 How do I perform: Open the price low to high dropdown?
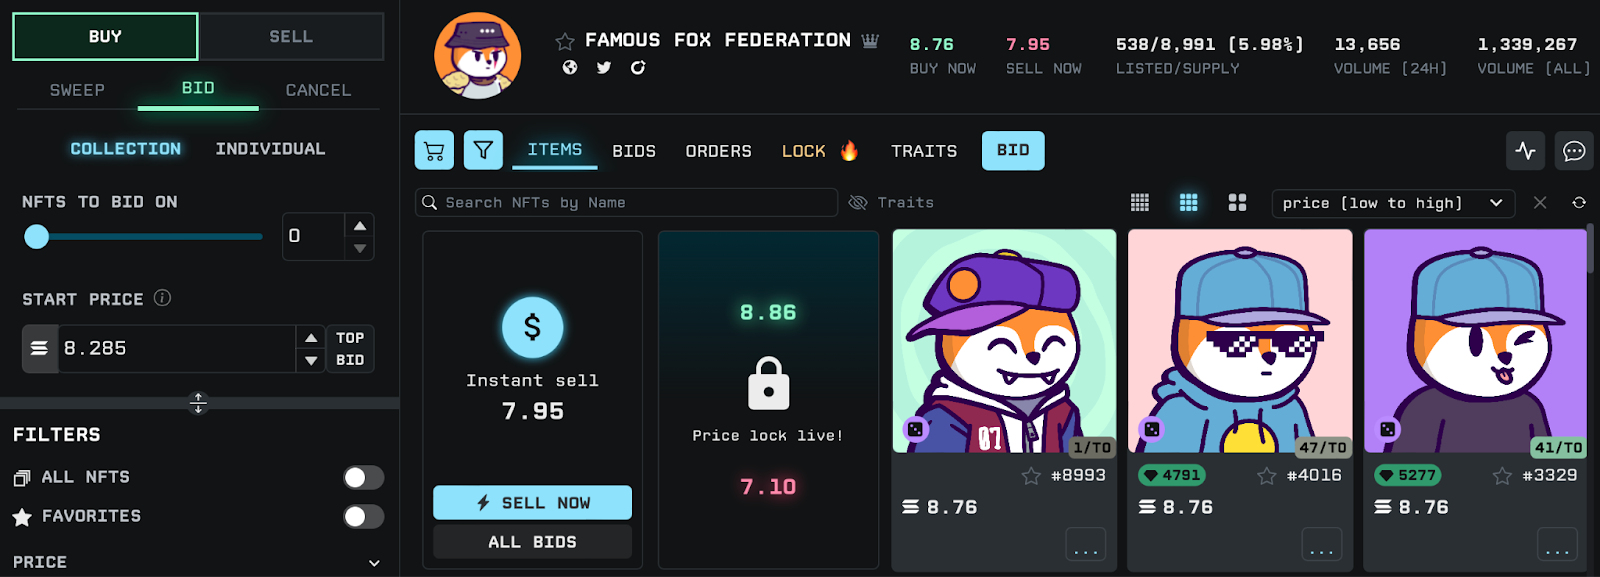coord(1393,203)
